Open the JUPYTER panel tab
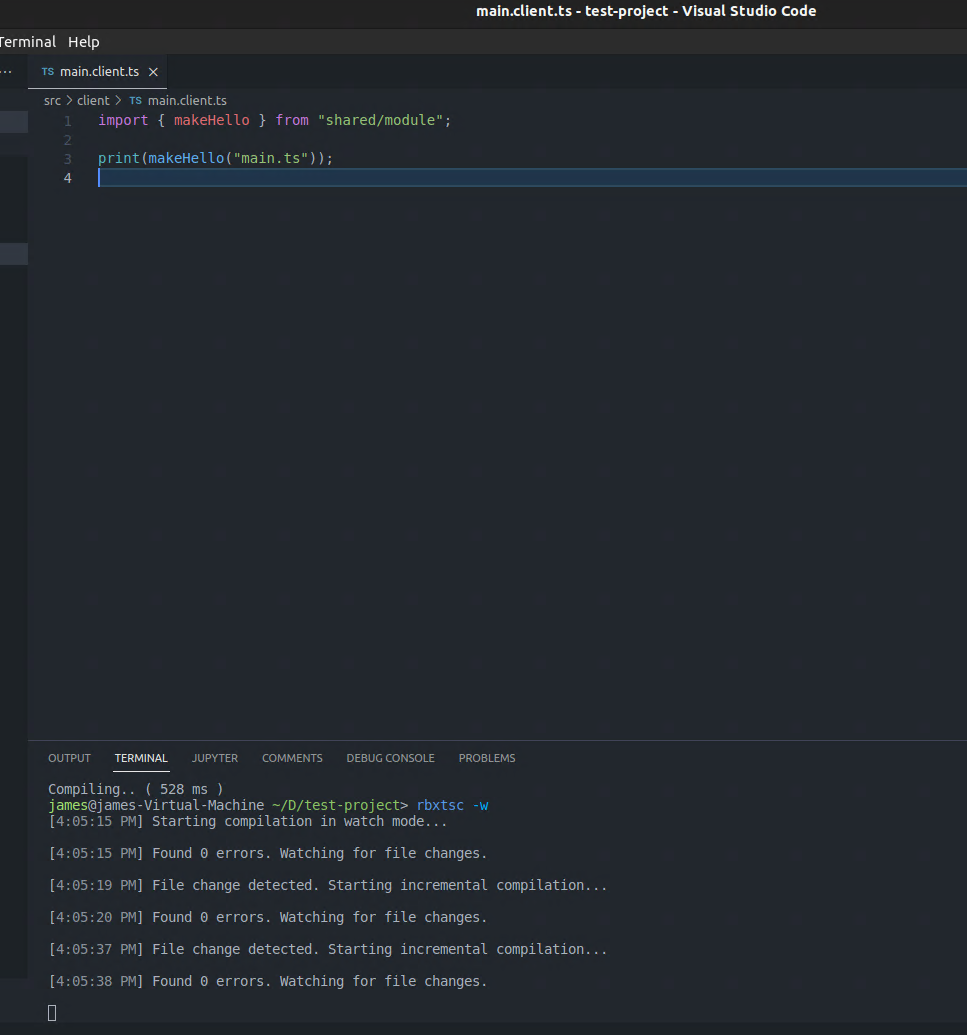Screen dimensions: 967x1035 (x=214, y=758)
